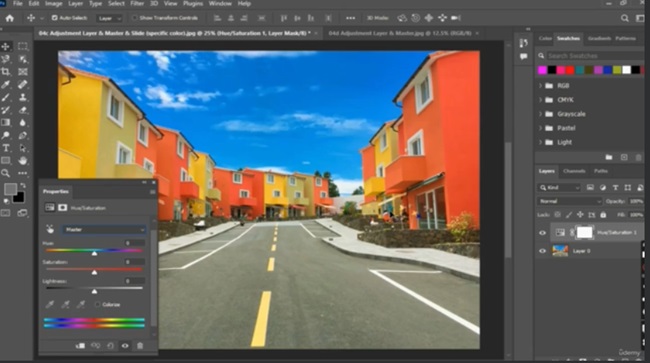Toggle Lock all layer icon
The width and height of the screenshot is (650, 363).
(x=603, y=215)
